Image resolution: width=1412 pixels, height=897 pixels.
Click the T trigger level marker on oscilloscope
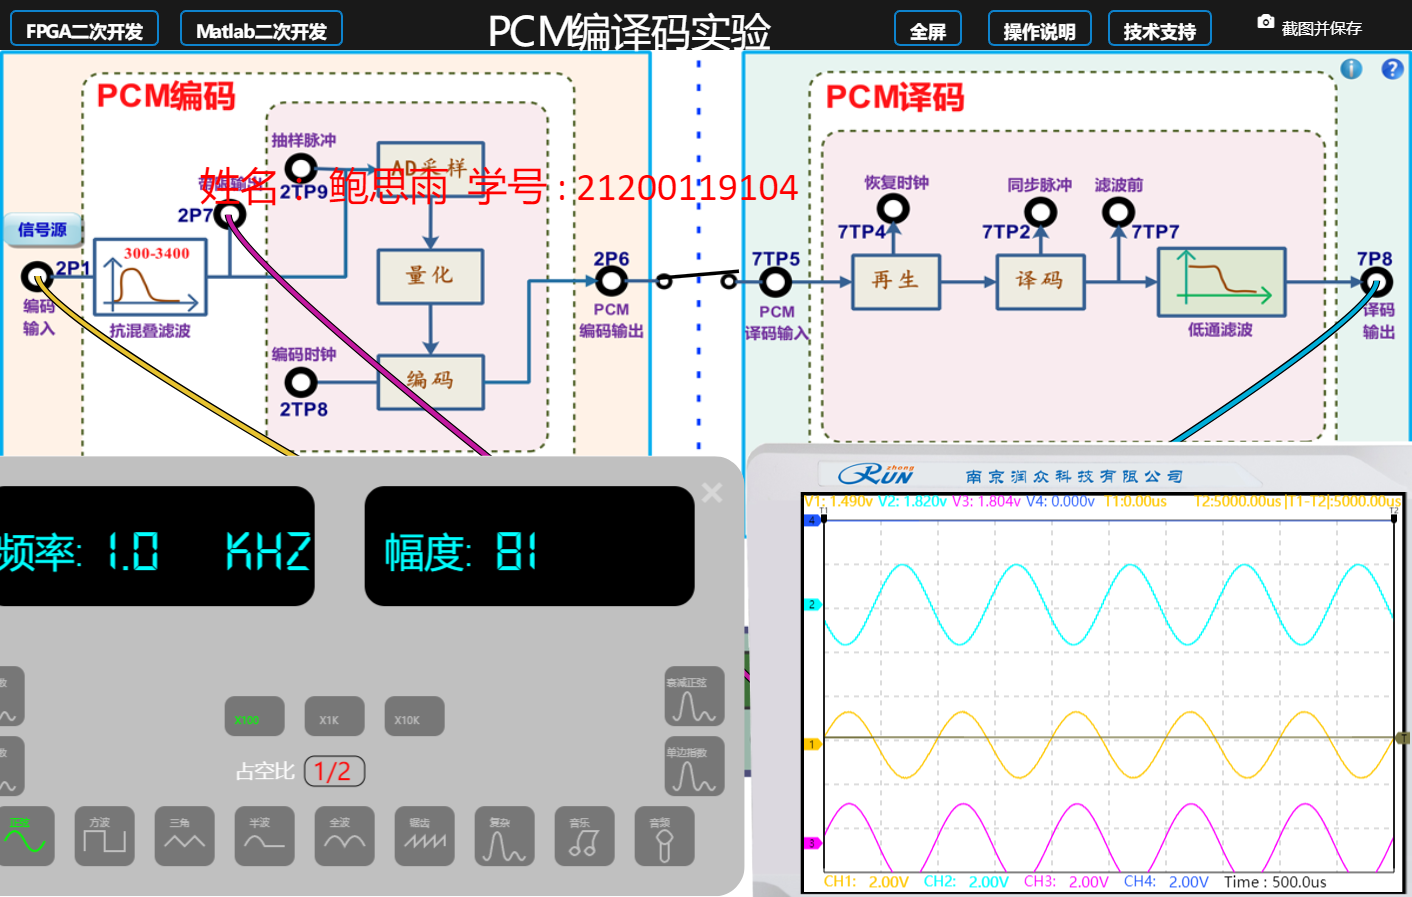pyautogui.click(x=1402, y=738)
